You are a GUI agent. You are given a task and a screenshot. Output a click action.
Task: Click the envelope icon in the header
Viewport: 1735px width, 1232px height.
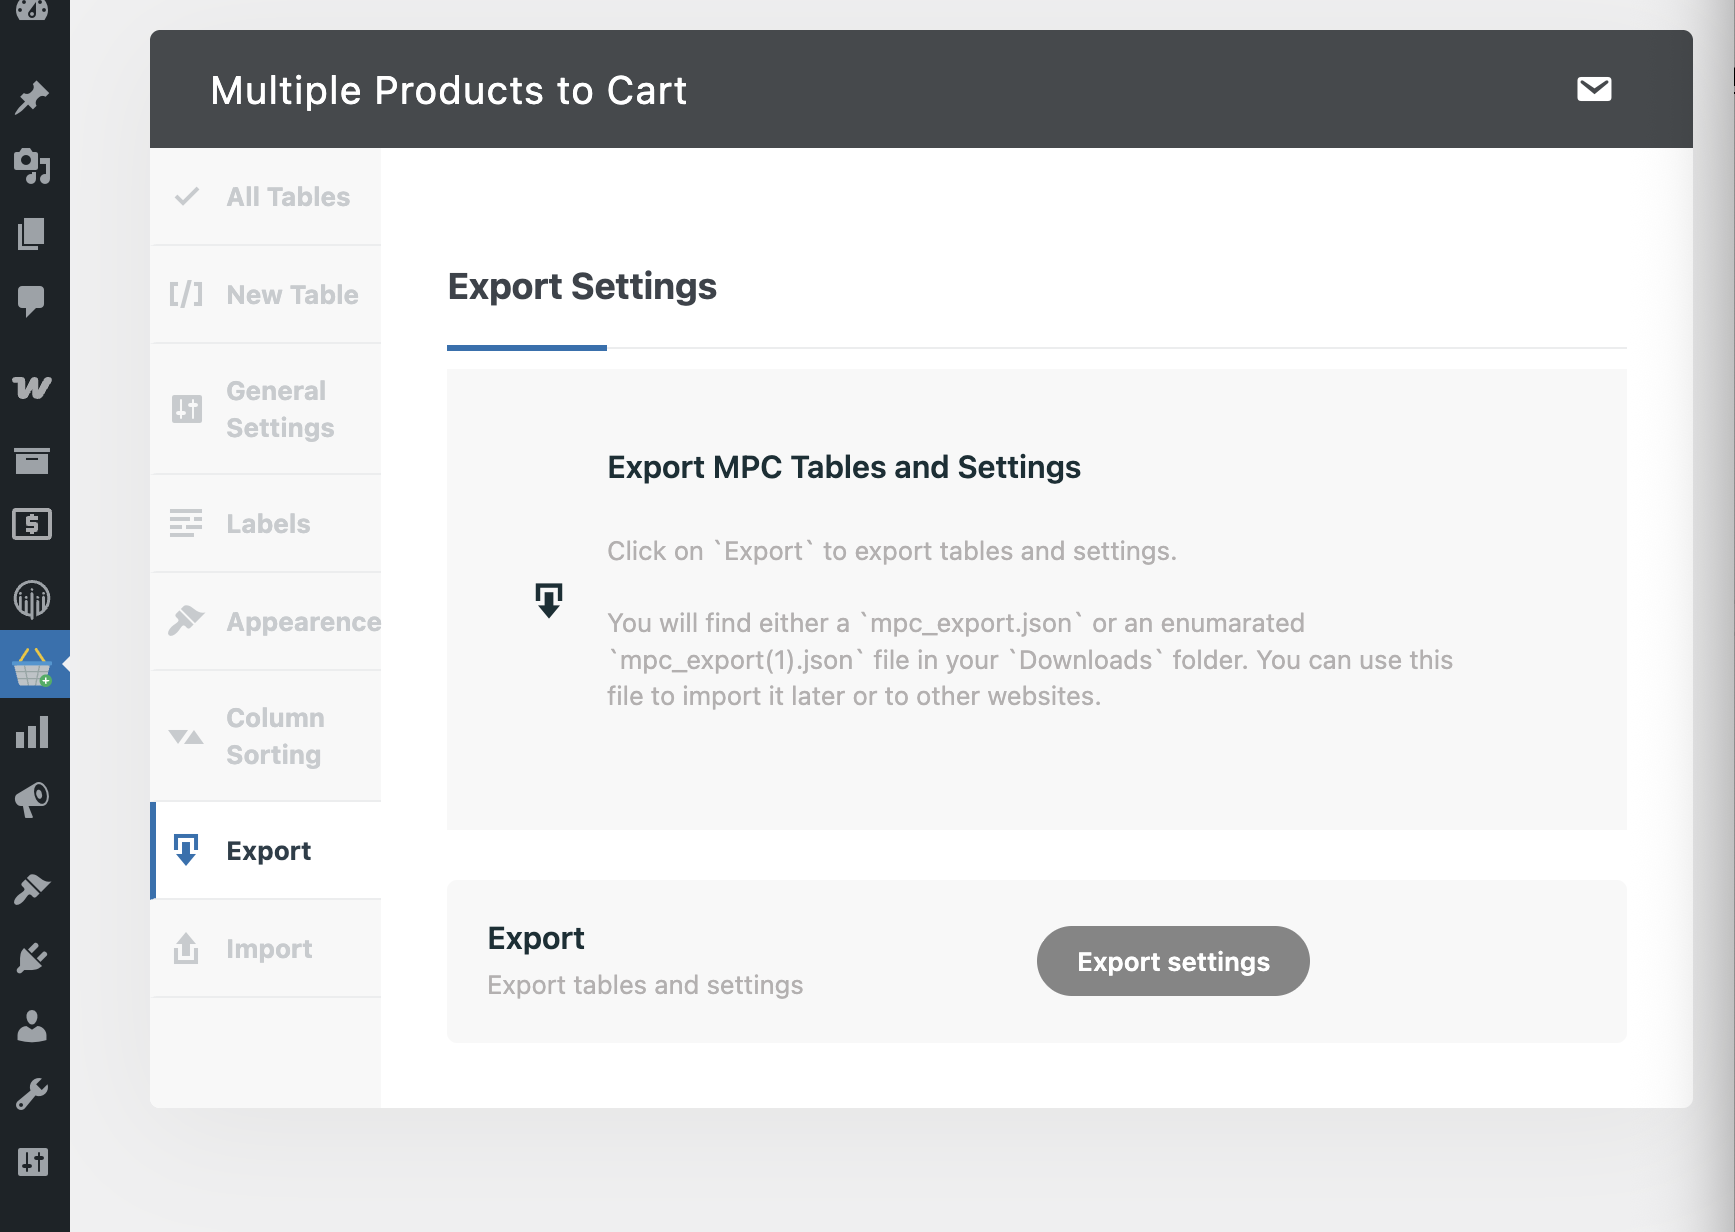1594,89
